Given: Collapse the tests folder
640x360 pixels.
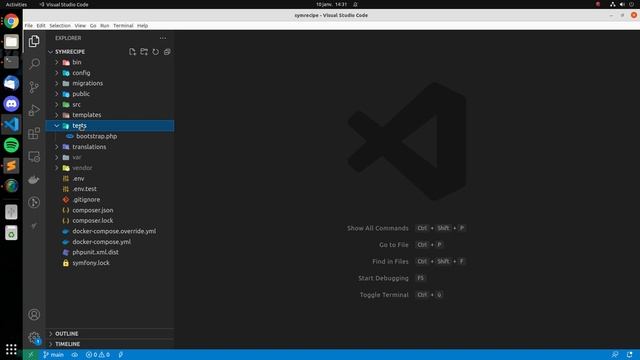Looking at the screenshot, I should coord(110,126).
